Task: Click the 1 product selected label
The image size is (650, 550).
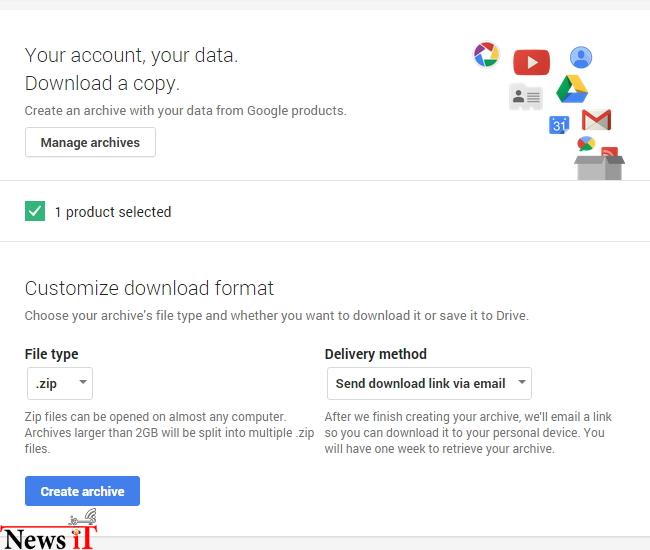Action: (x=113, y=212)
